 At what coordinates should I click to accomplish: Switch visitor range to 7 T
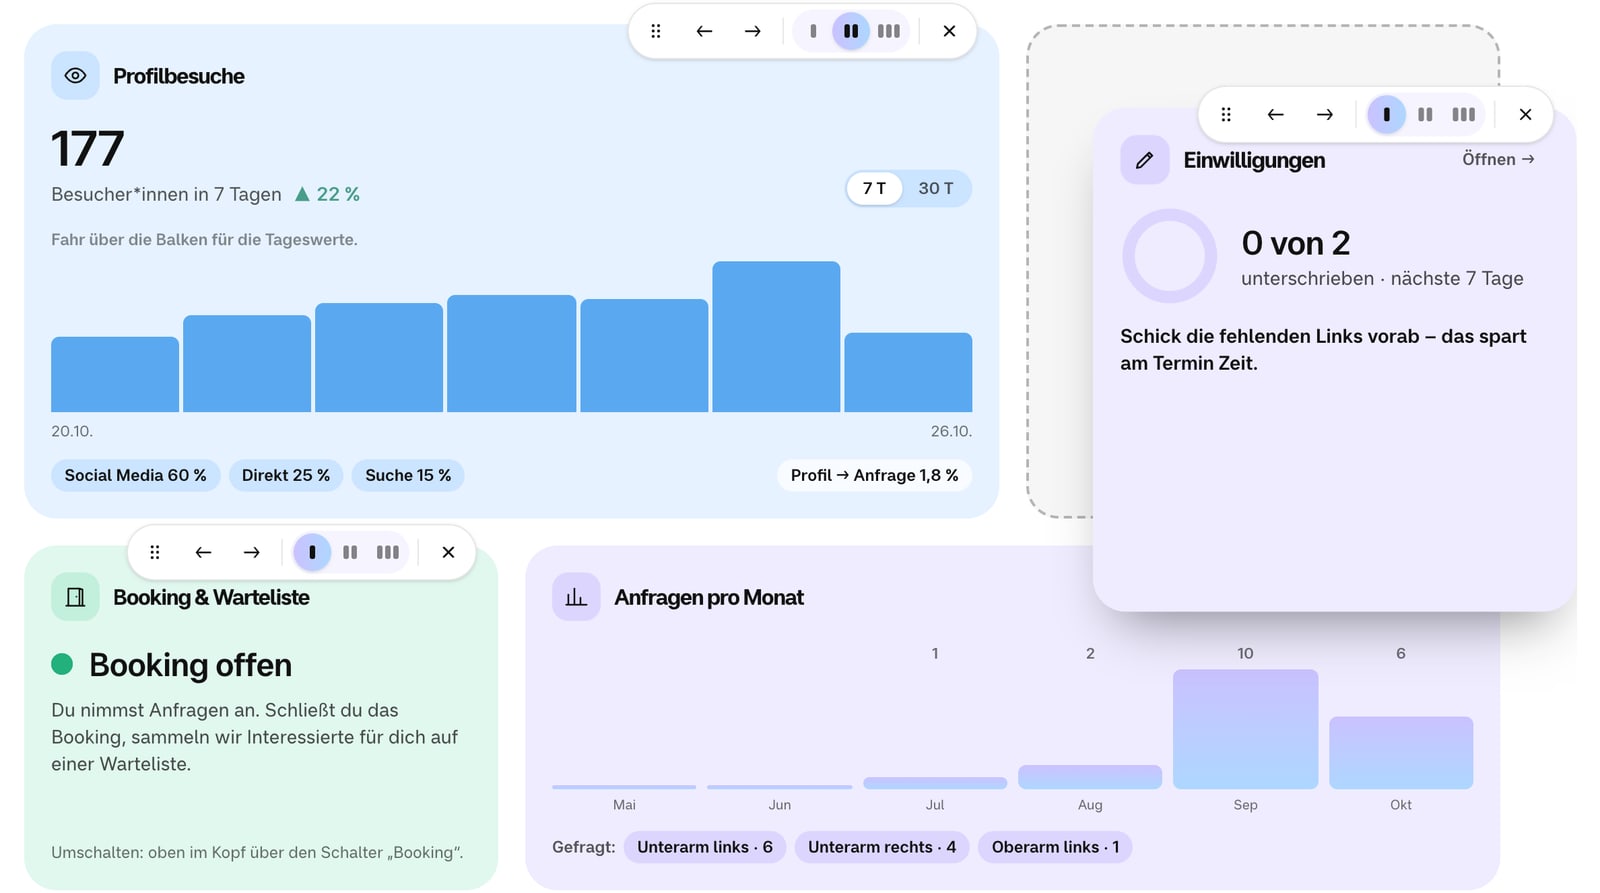874,188
